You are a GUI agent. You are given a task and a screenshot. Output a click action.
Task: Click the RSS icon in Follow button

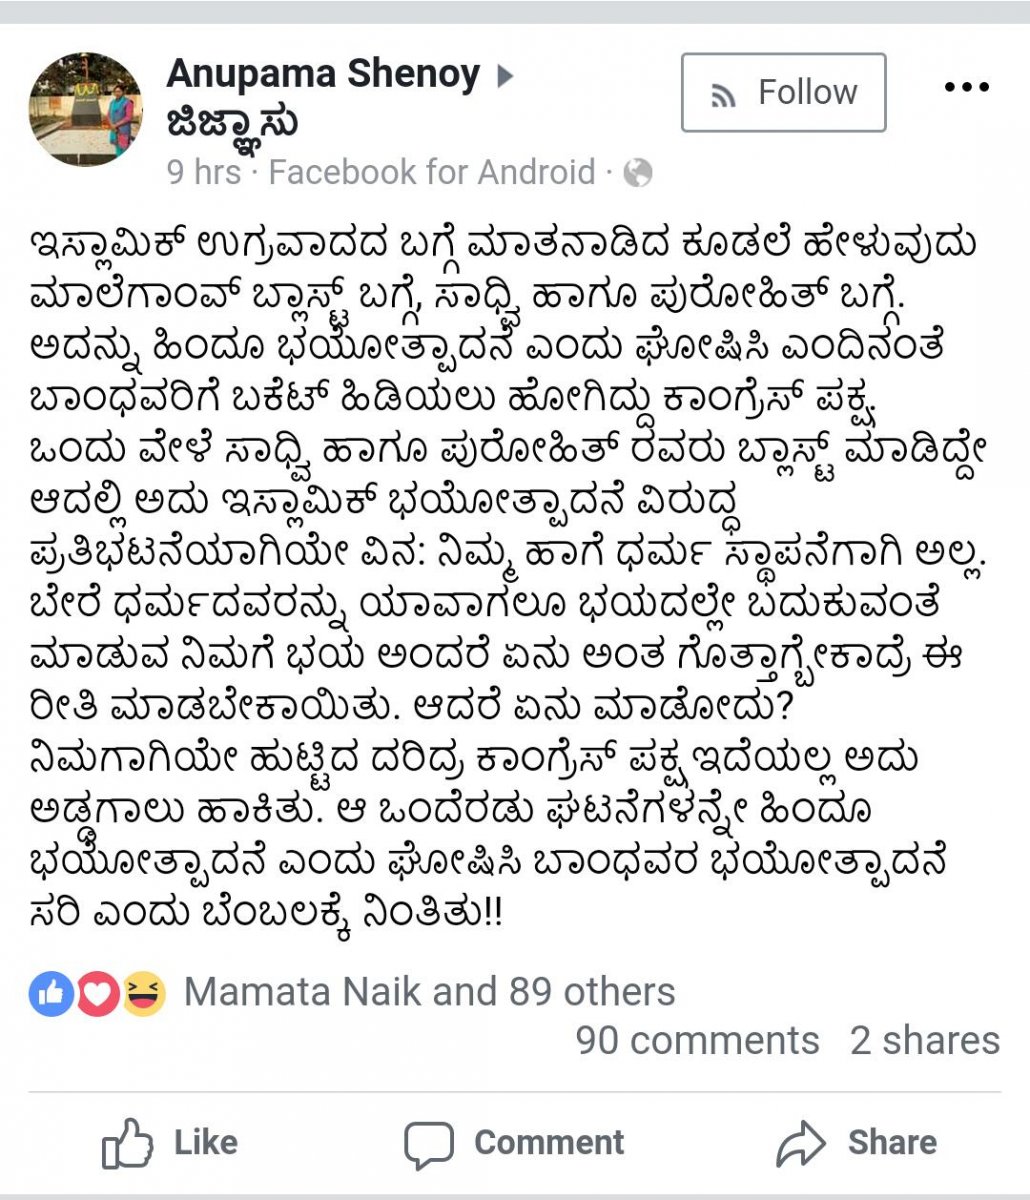(723, 96)
